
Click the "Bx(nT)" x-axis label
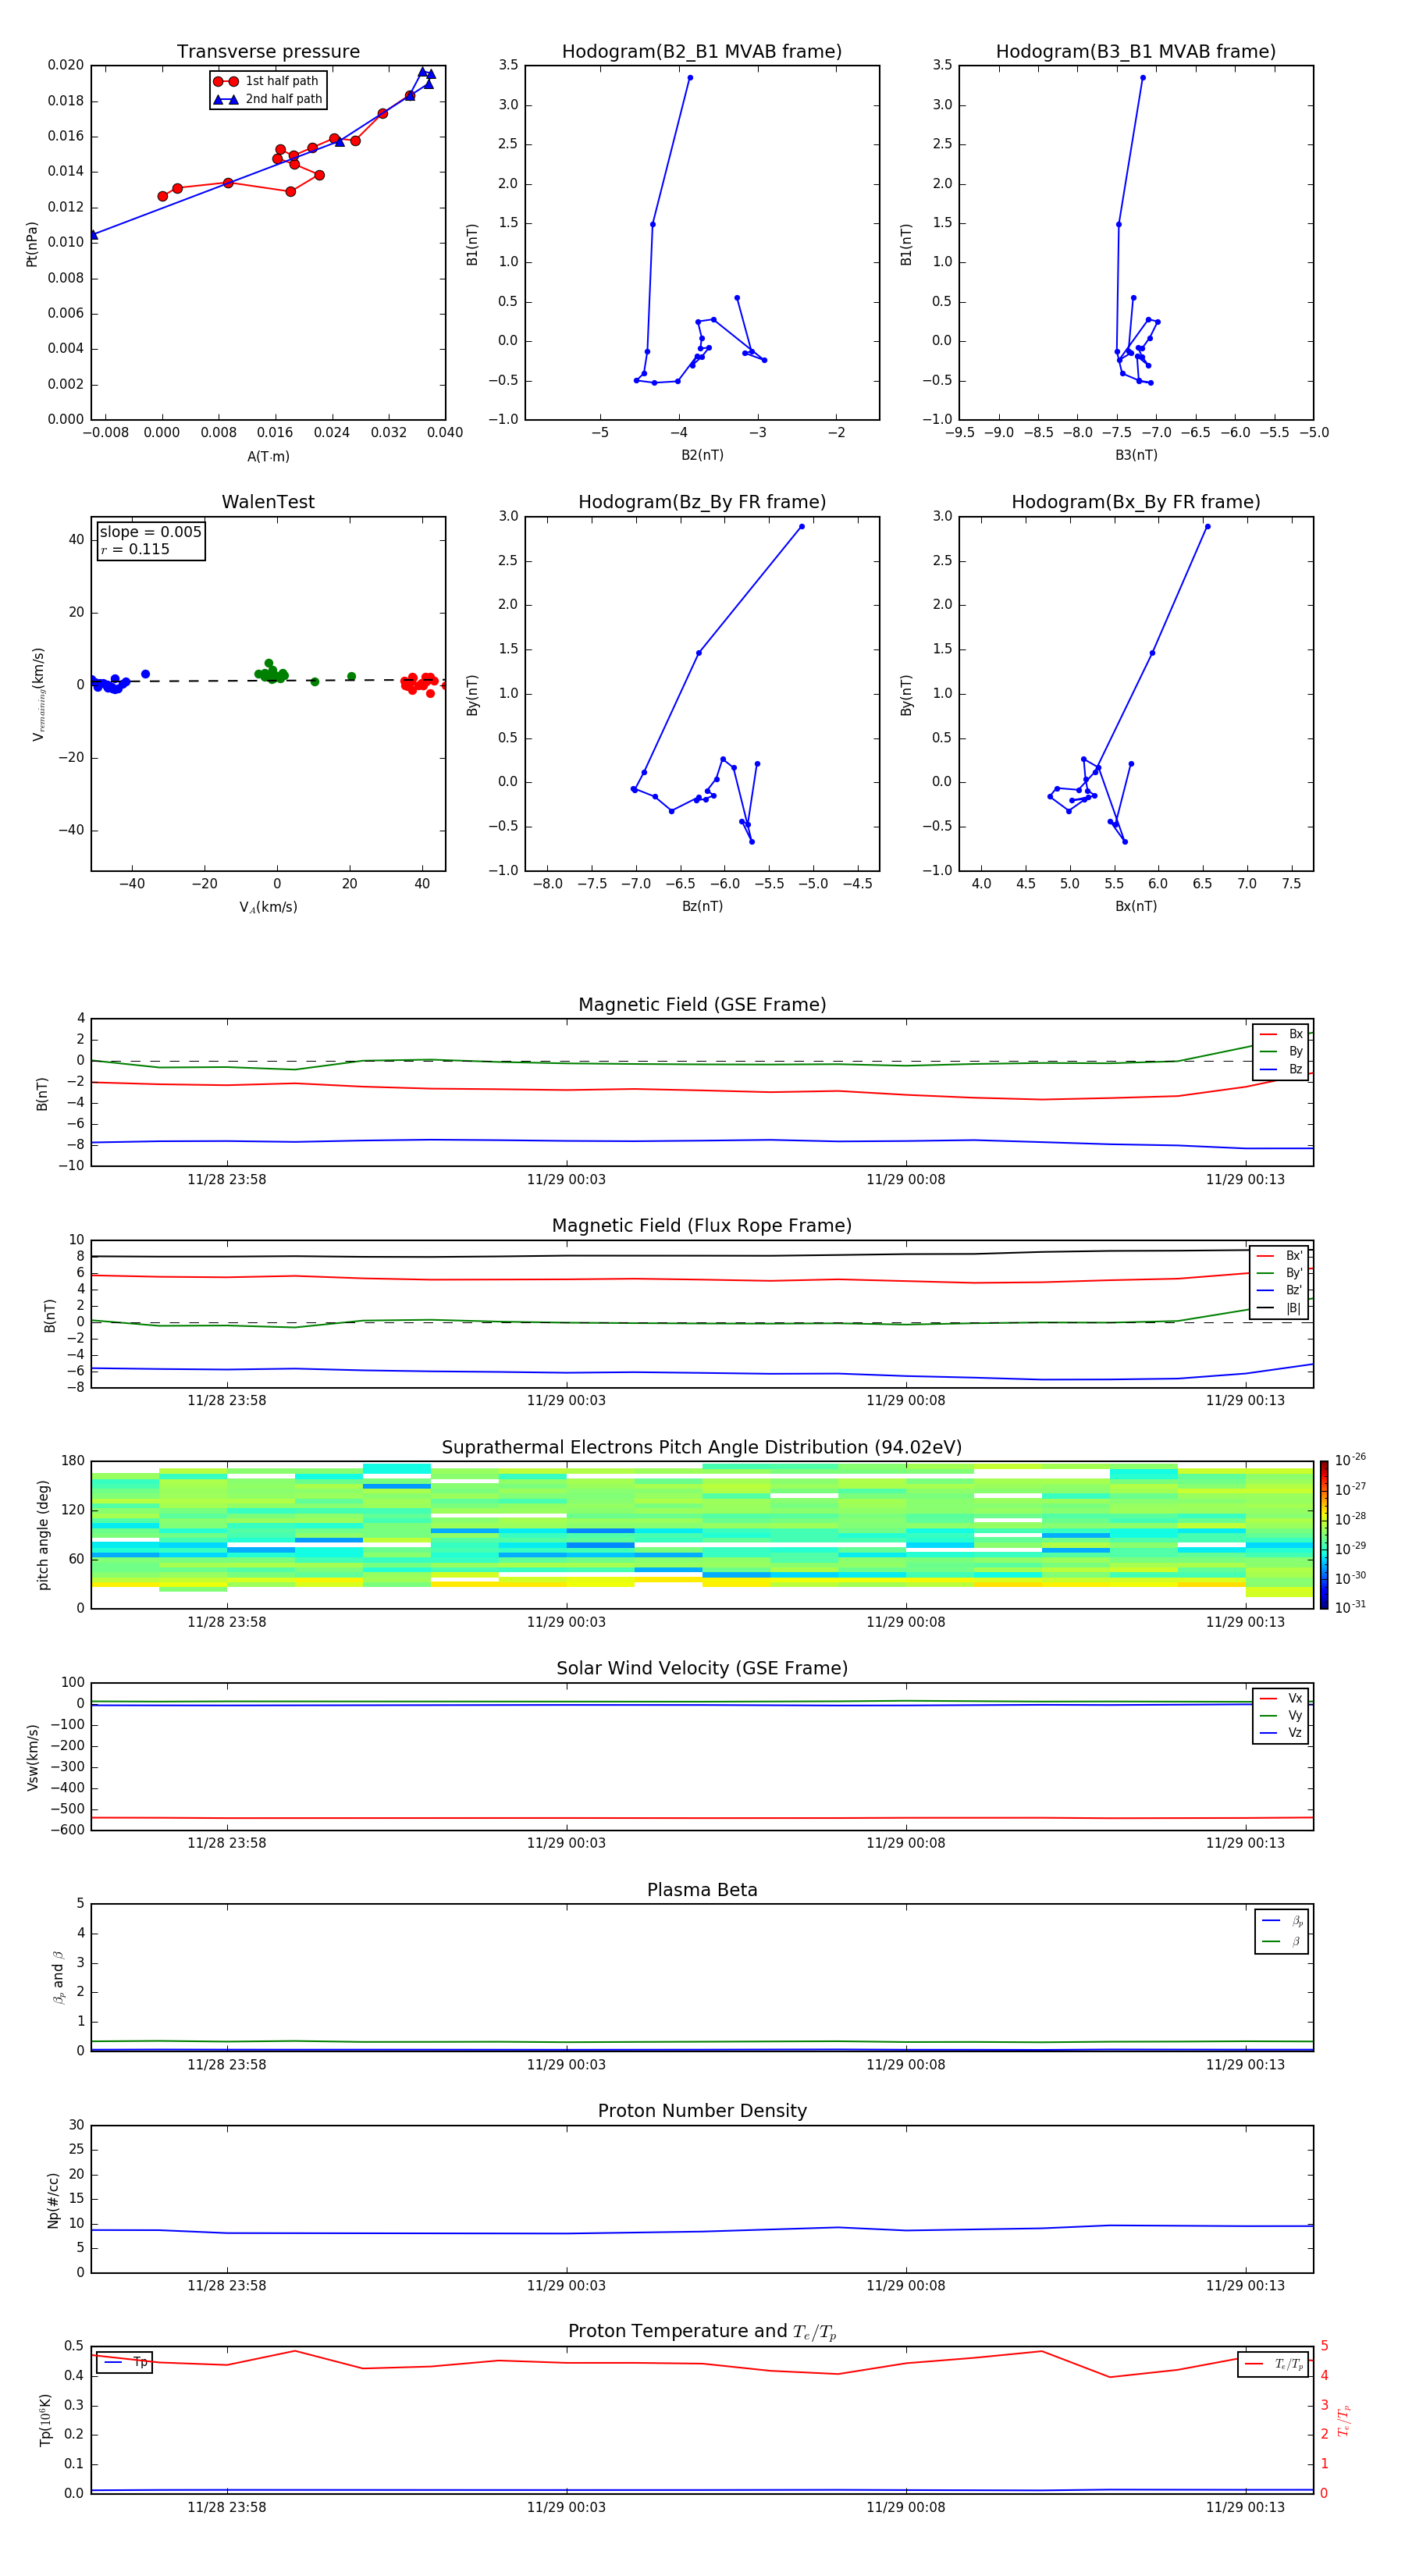(x=1136, y=906)
